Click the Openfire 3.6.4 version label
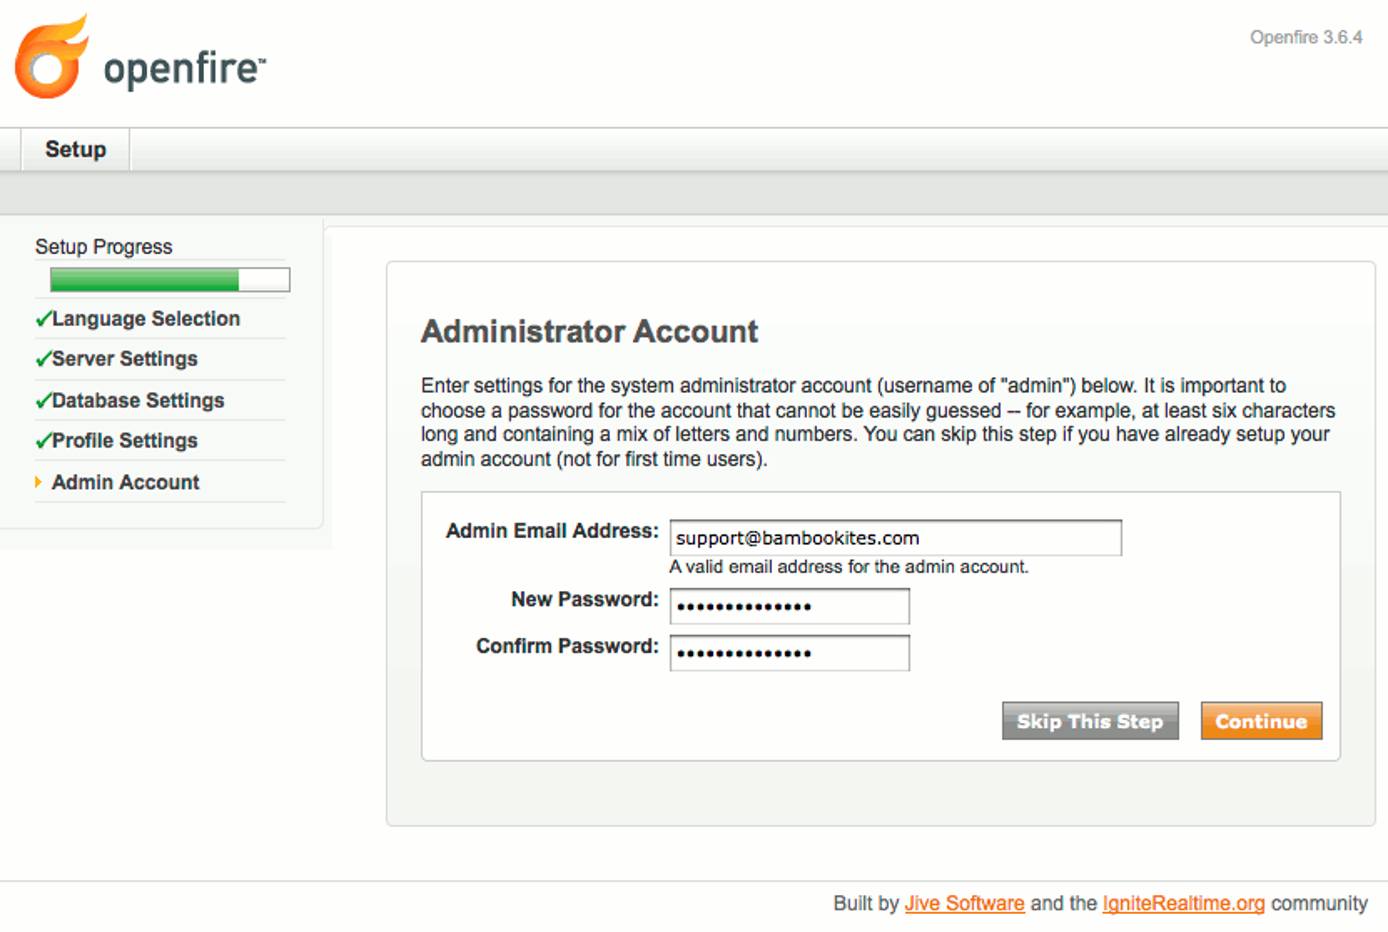The height and width of the screenshot is (932, 1388). coord(1307,38)
